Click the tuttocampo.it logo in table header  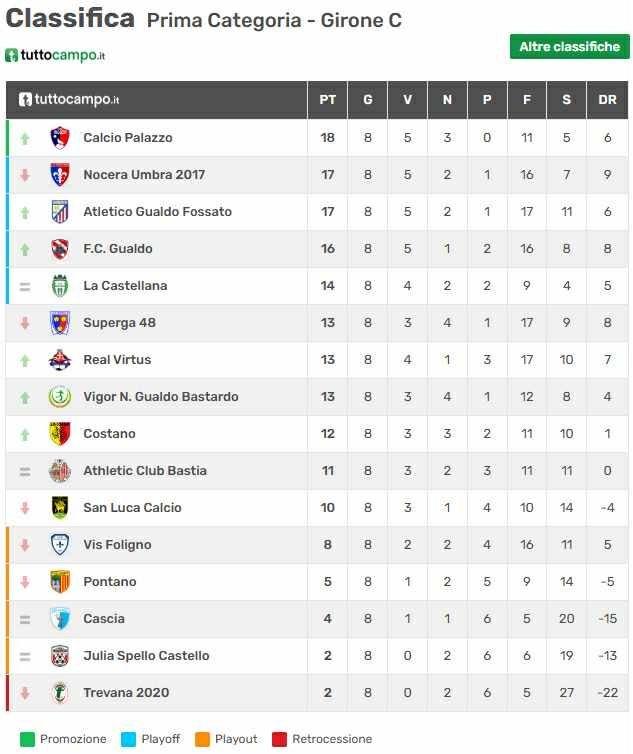(x=69, y=100)
